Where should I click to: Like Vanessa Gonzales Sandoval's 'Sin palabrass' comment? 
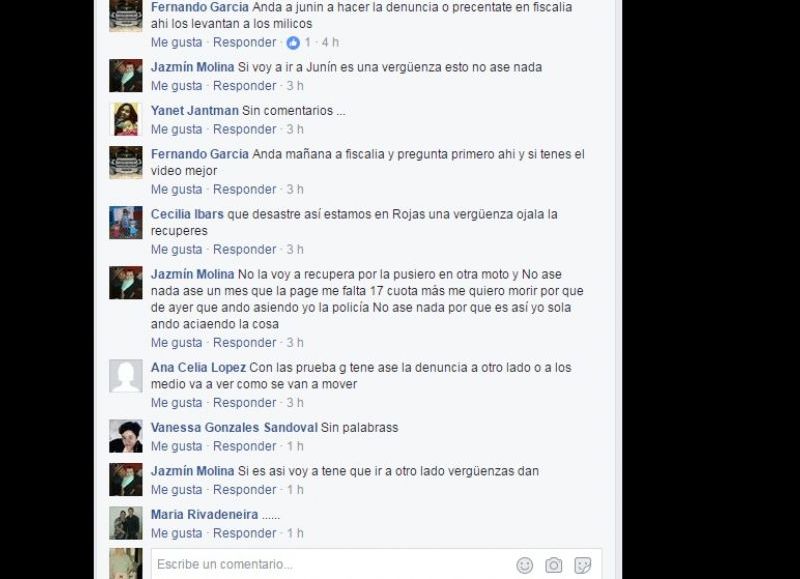[177, 446]
